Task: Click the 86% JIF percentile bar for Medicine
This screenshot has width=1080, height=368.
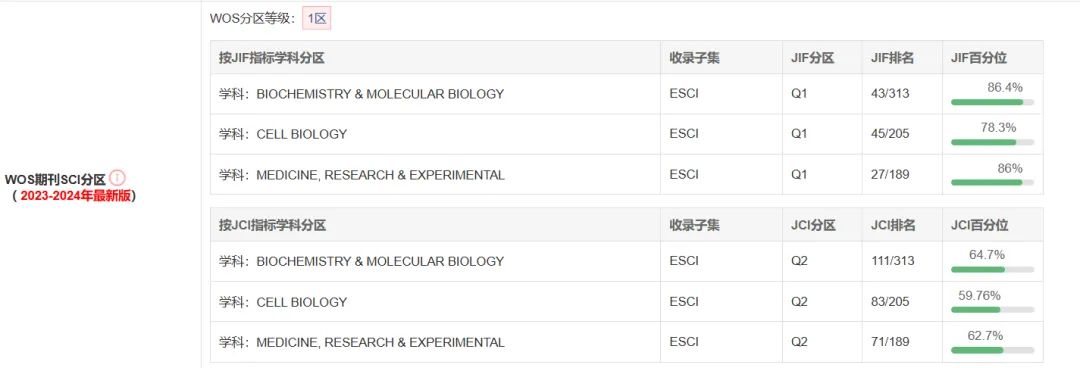Action: click(x=993, y=183)
